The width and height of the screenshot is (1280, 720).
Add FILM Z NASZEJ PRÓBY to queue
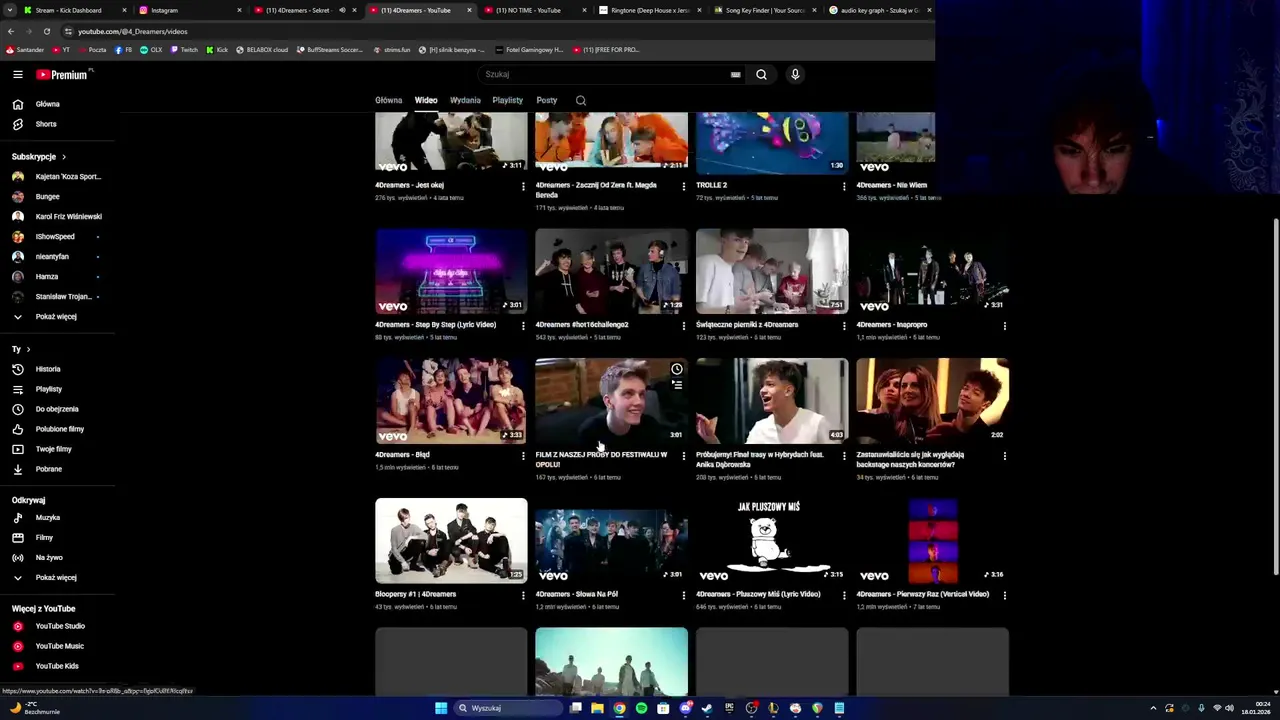tap(677, 385)
